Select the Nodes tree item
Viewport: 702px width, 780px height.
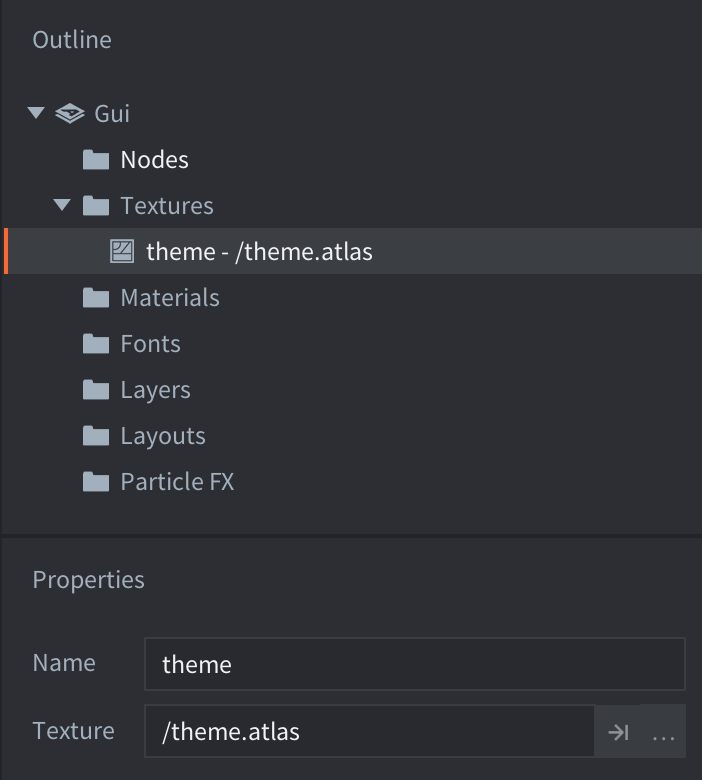[x=154, y=160]
